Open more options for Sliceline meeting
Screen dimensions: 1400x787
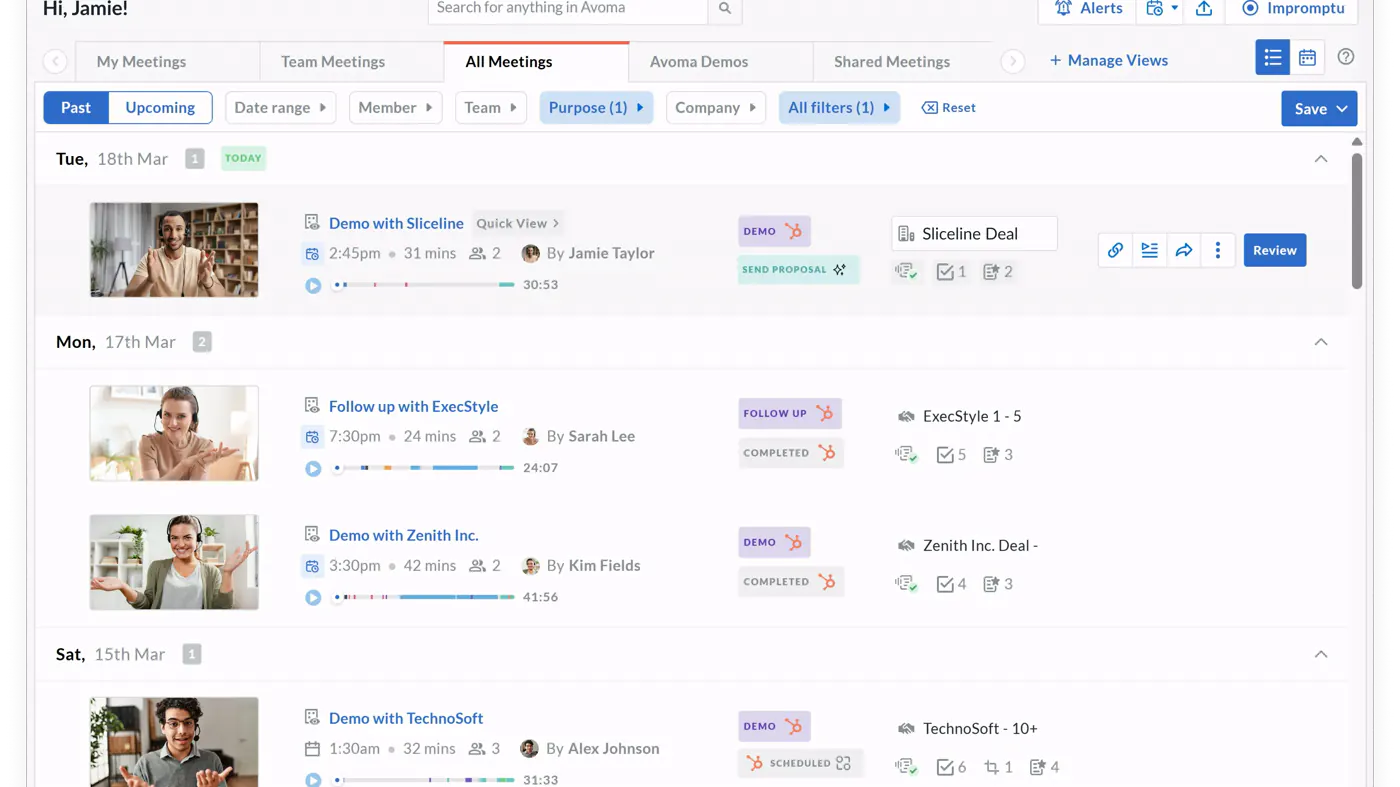coord(1218,250)
